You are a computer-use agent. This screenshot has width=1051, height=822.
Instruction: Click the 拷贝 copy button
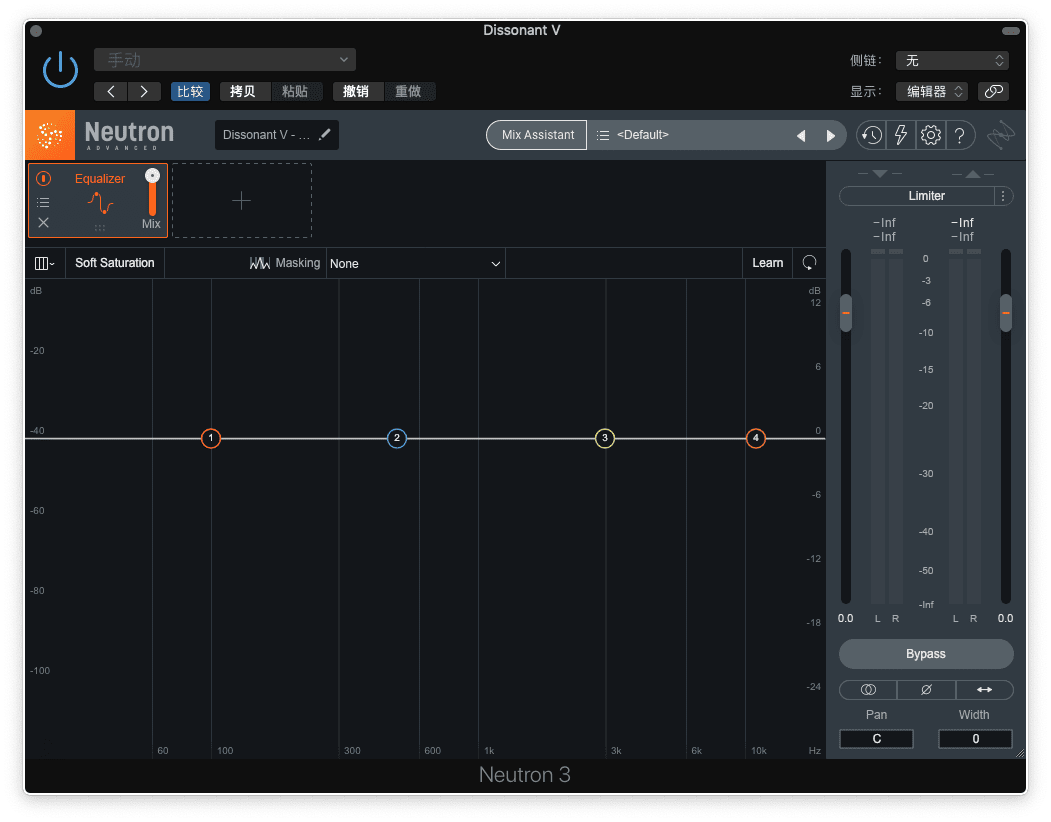click(x=243, y=91)
